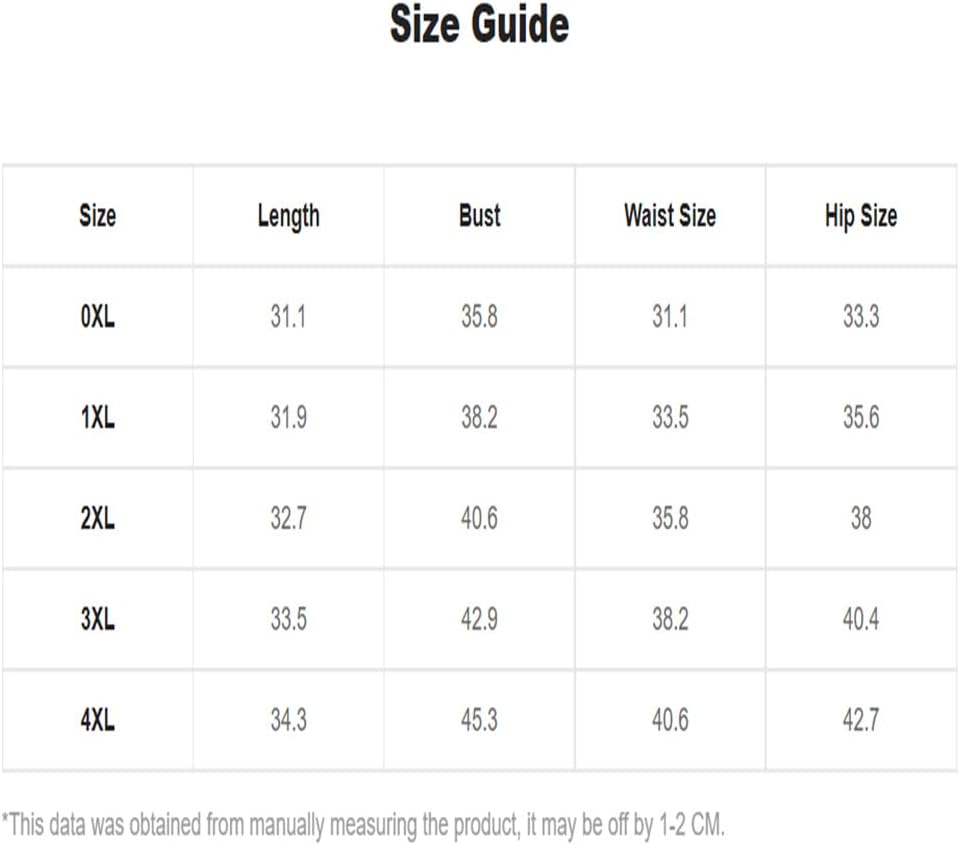Viewport: 960px width, 845px height.
Task: Select the 0XL hip value 33.3
Action: 861,317
